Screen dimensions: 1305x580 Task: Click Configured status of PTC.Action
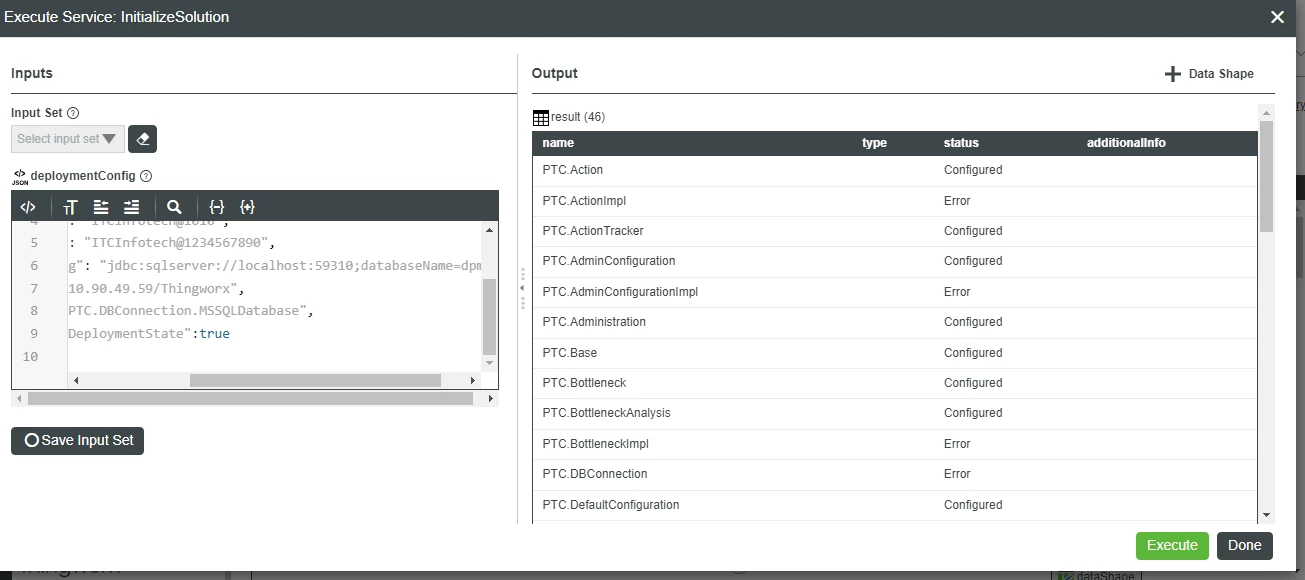coord(973,170)
